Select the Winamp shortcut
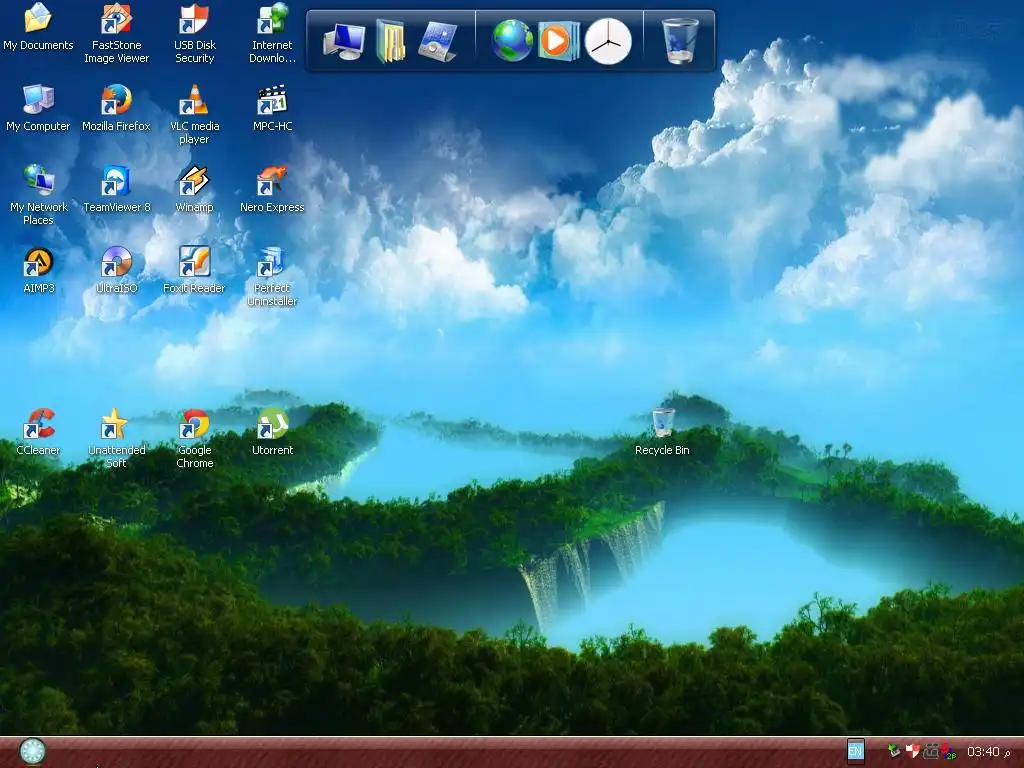The height and width of the screenshot is (768, 1024). pyautogui.click(x=195, y=190)
